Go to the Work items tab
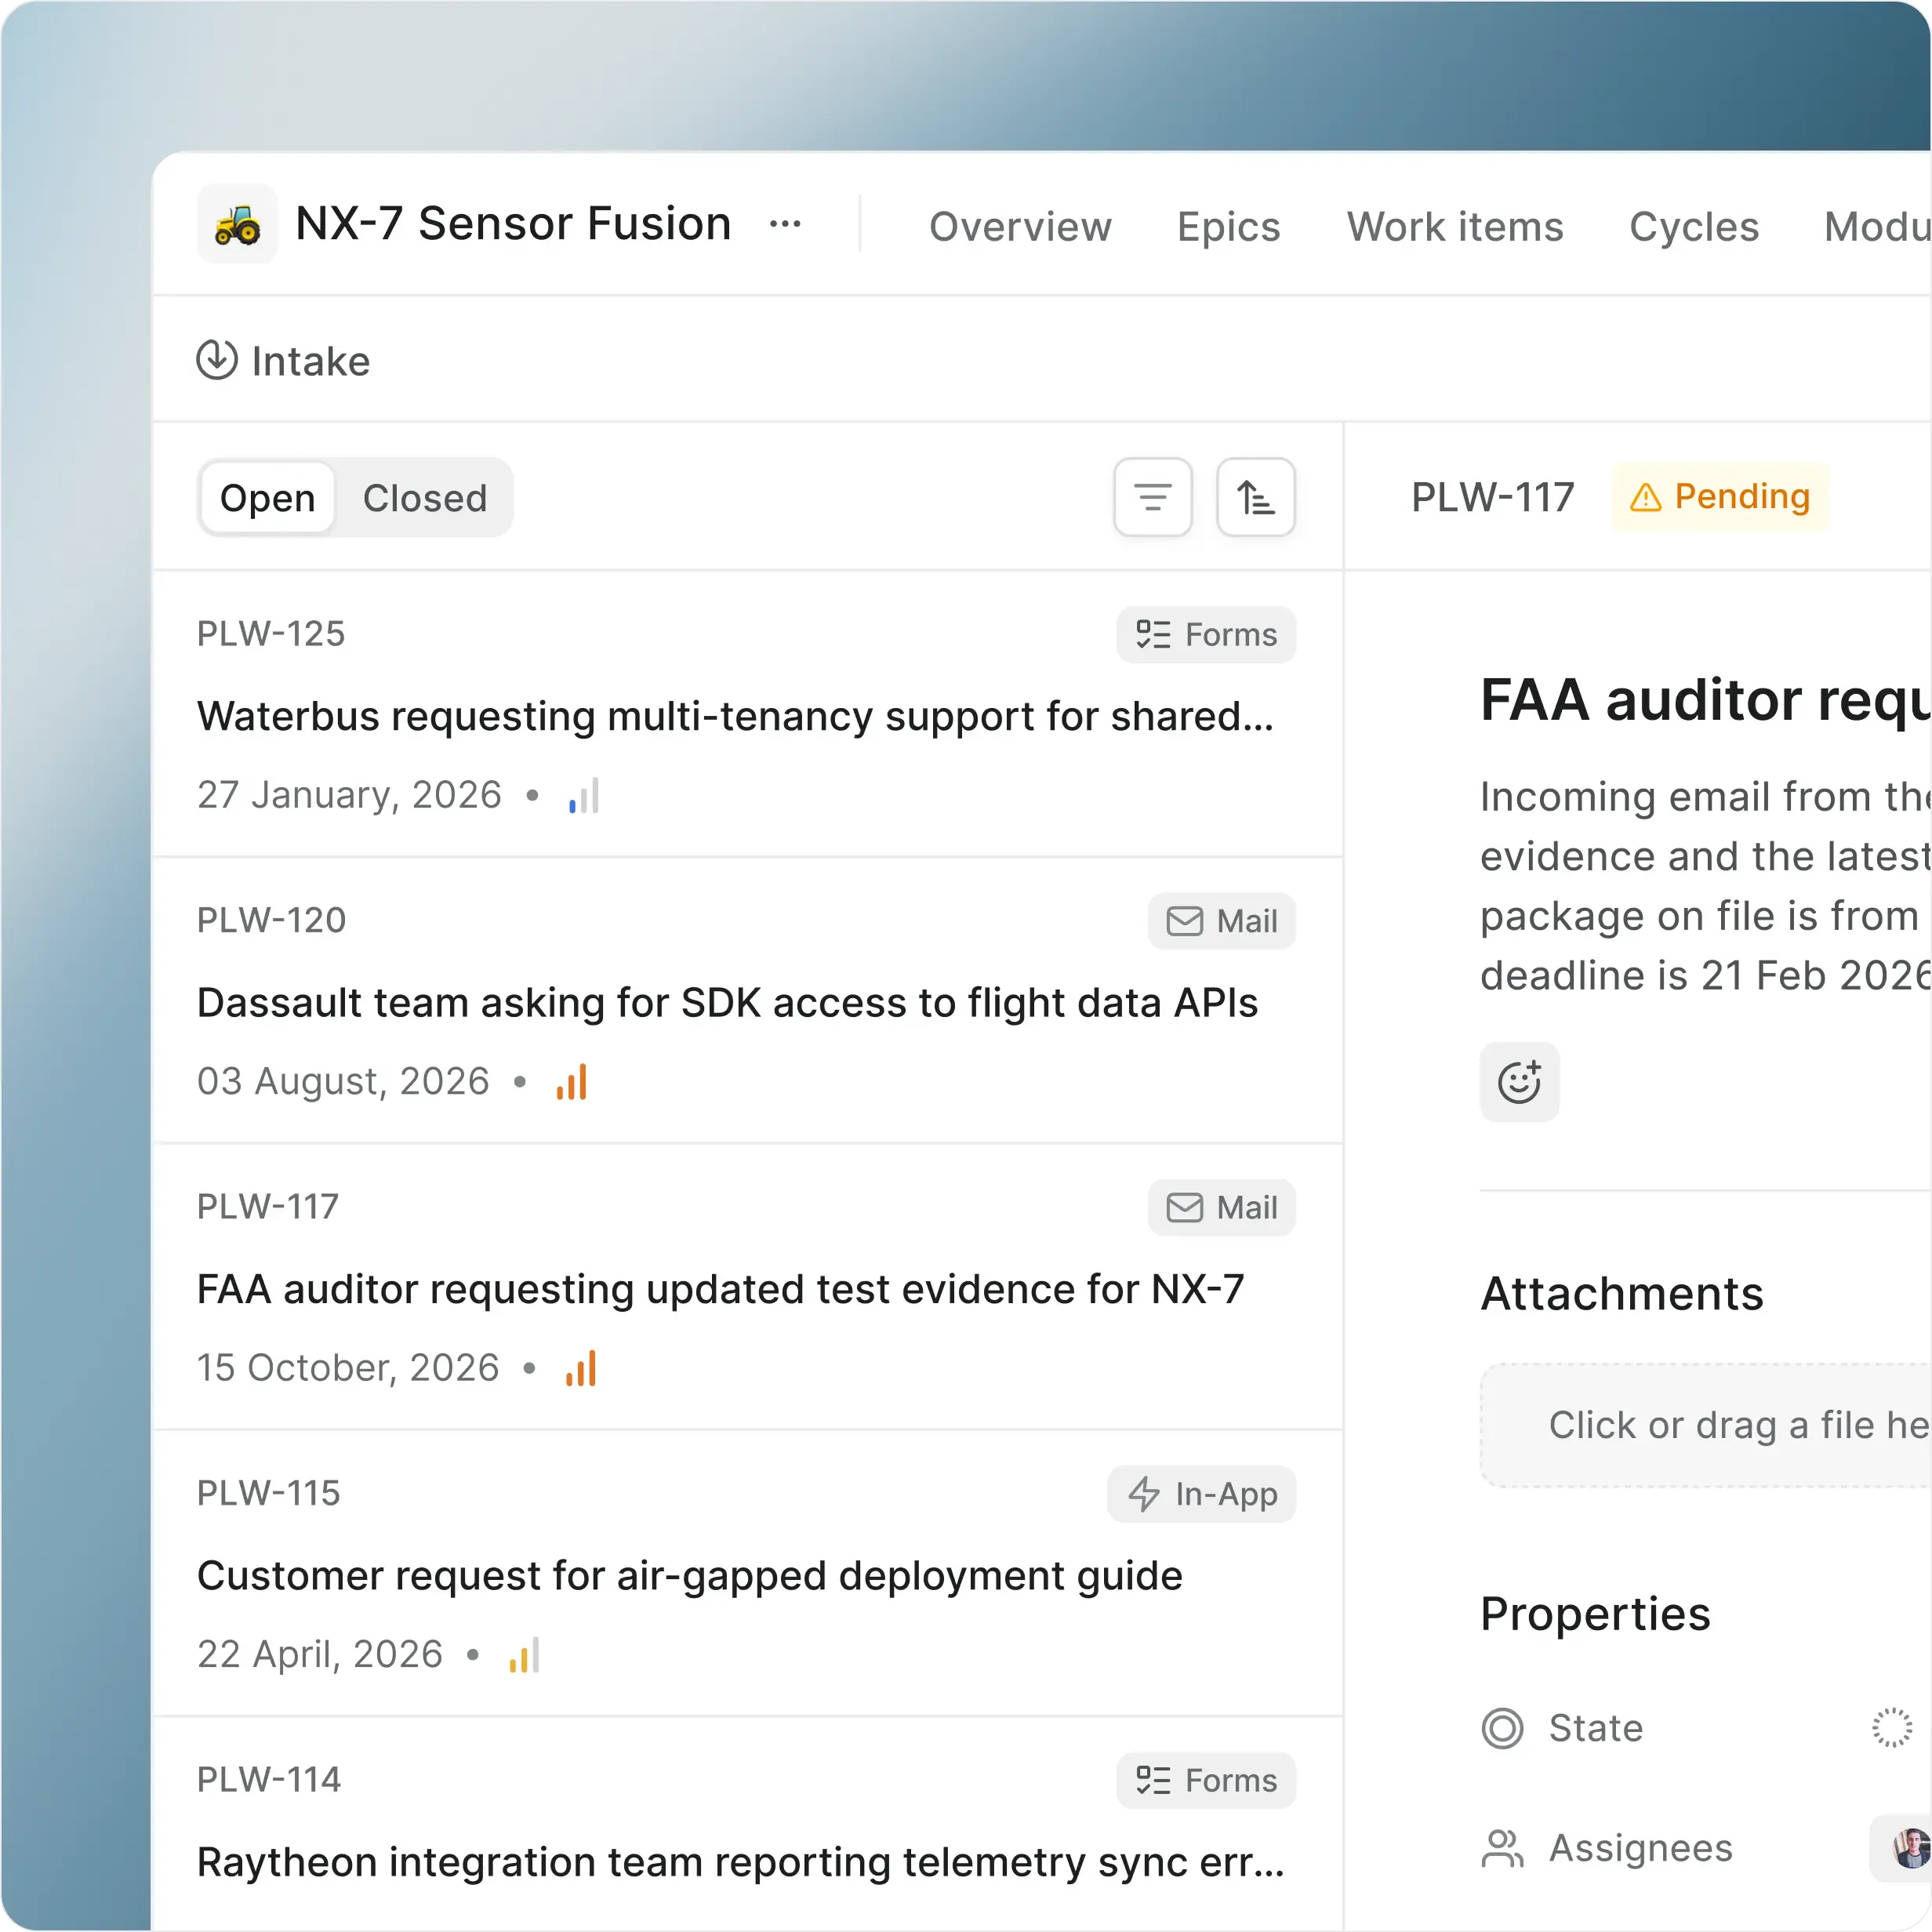The height and width of the screenshot is (1932, 1932). click(1455, 226)
